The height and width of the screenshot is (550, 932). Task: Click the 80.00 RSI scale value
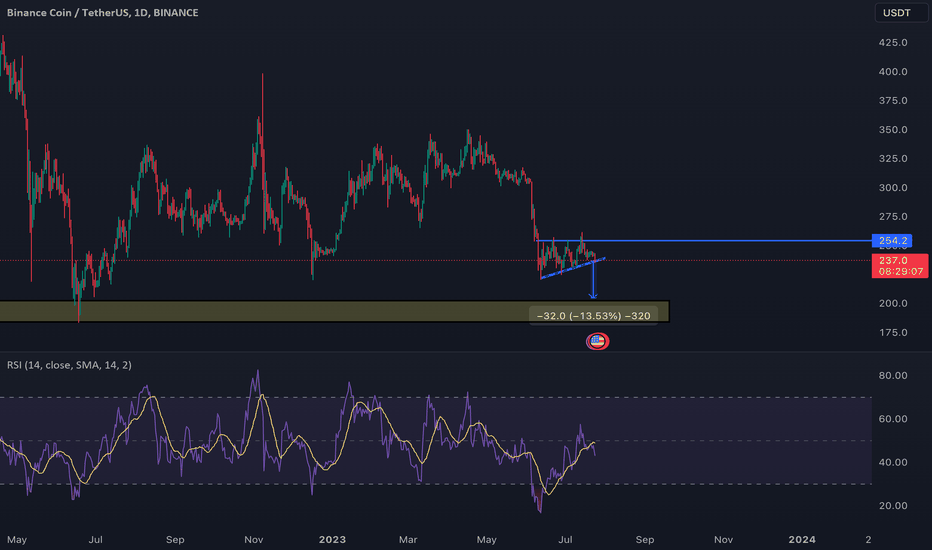click(x=893, y=376)
